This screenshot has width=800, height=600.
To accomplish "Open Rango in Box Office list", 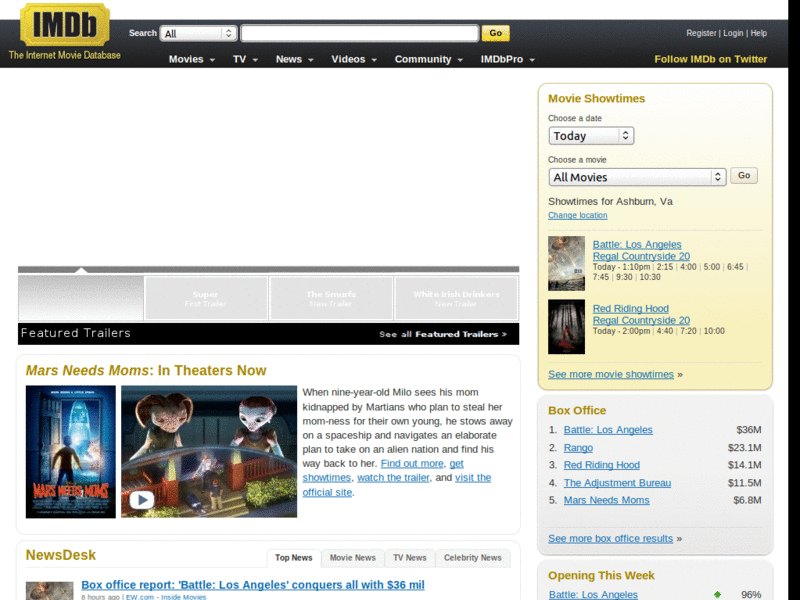I will click(x=578, y=448).
